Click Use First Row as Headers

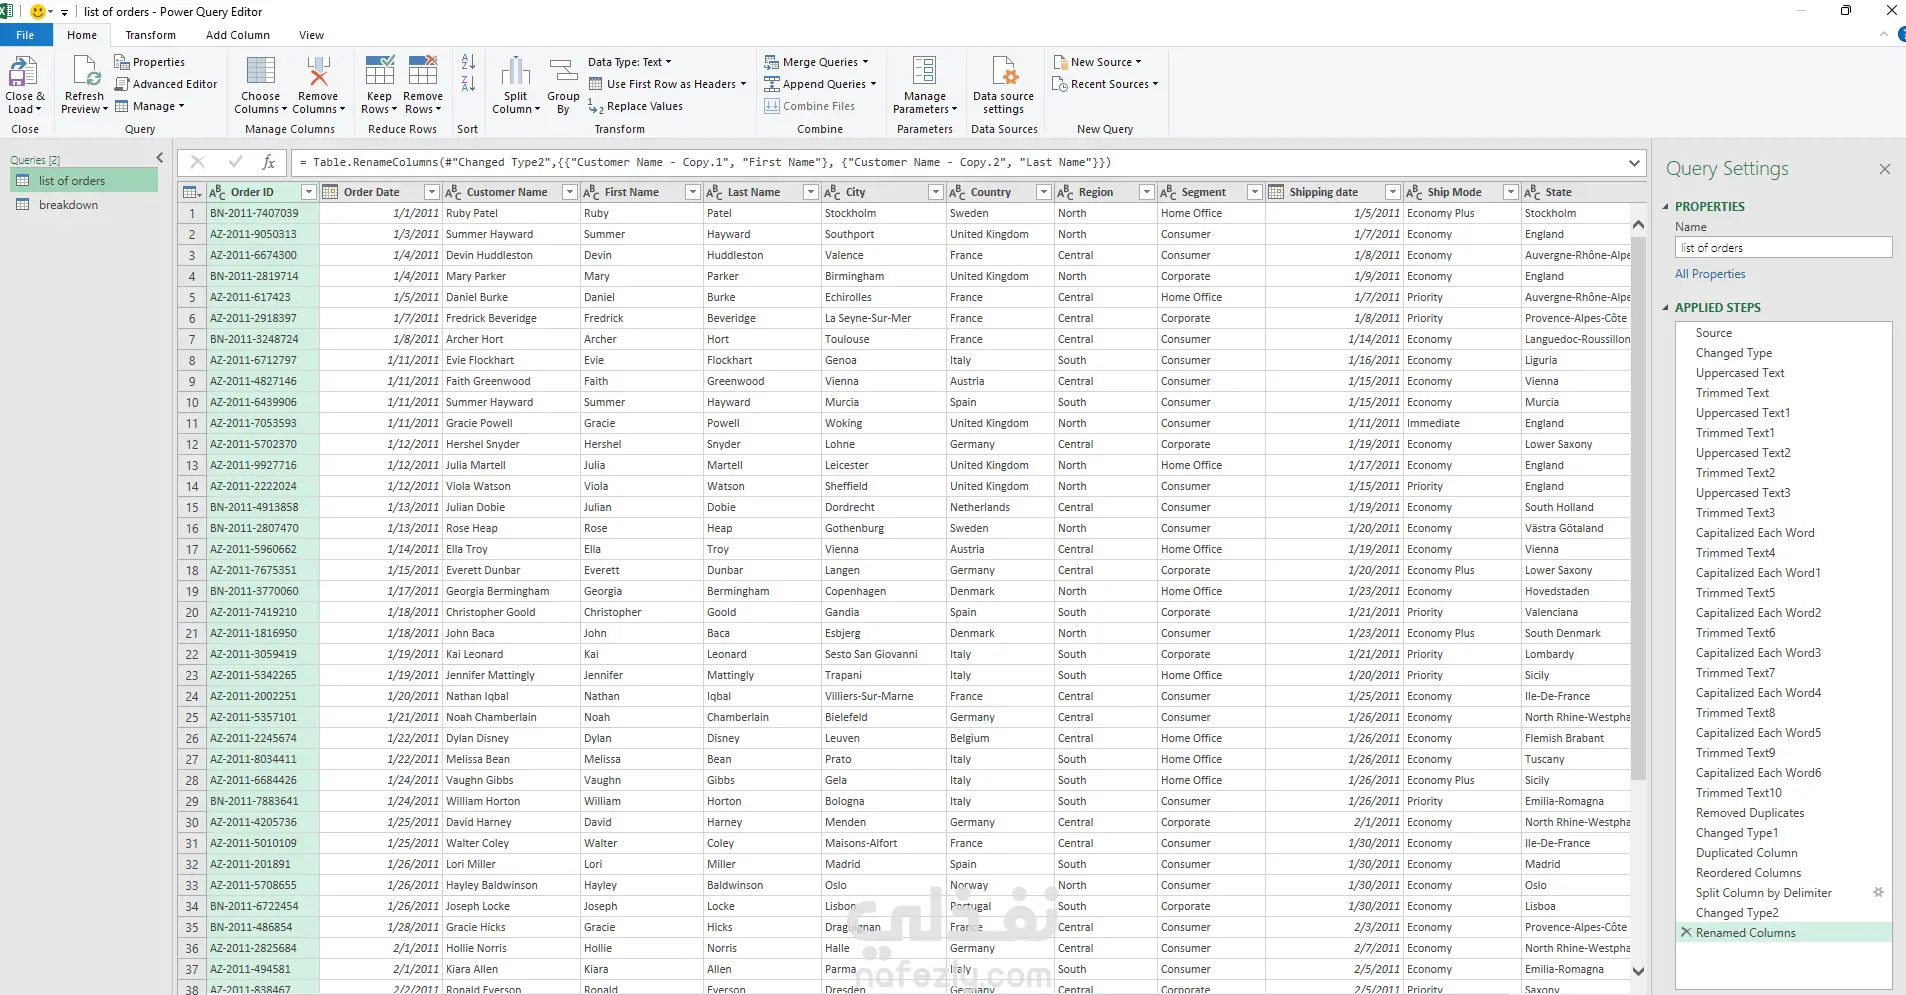point(668,84)
